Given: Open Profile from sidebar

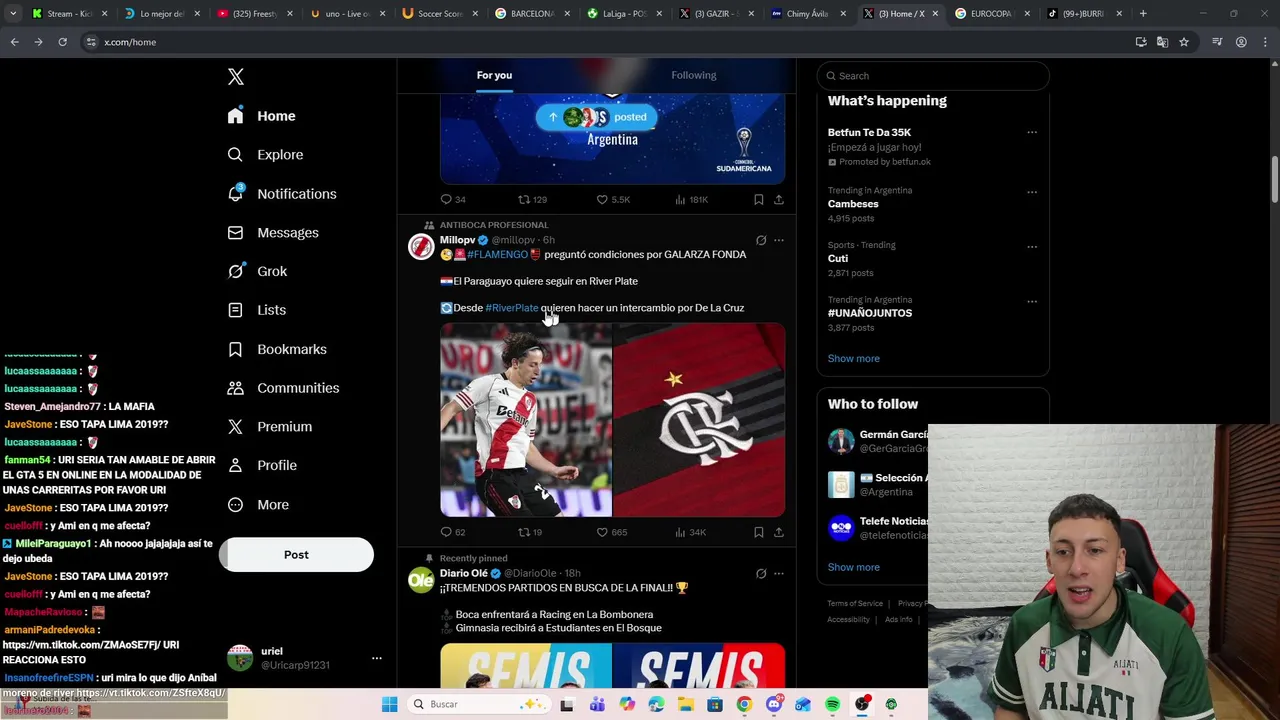Looking at the screenshot, I should 262,466.
